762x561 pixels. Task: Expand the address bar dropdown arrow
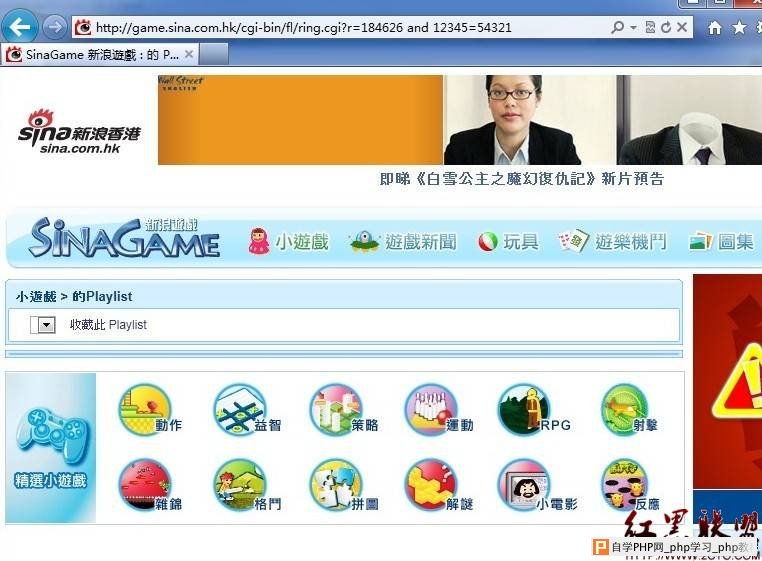[633, 28]
